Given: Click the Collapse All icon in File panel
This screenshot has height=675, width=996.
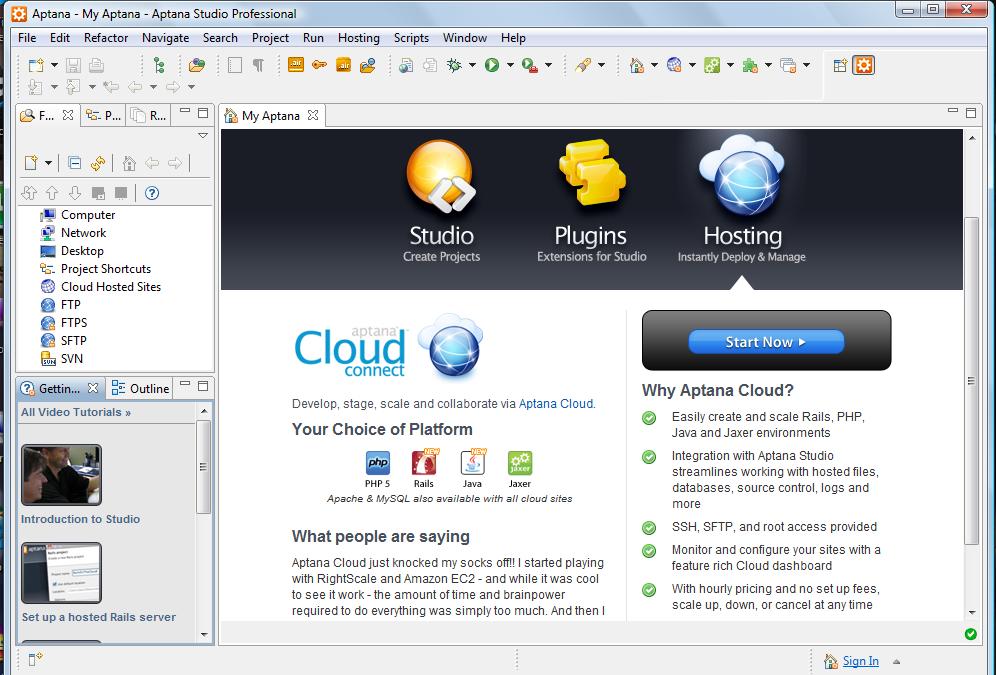Looking at the screenshot, I should coord(74,163).
